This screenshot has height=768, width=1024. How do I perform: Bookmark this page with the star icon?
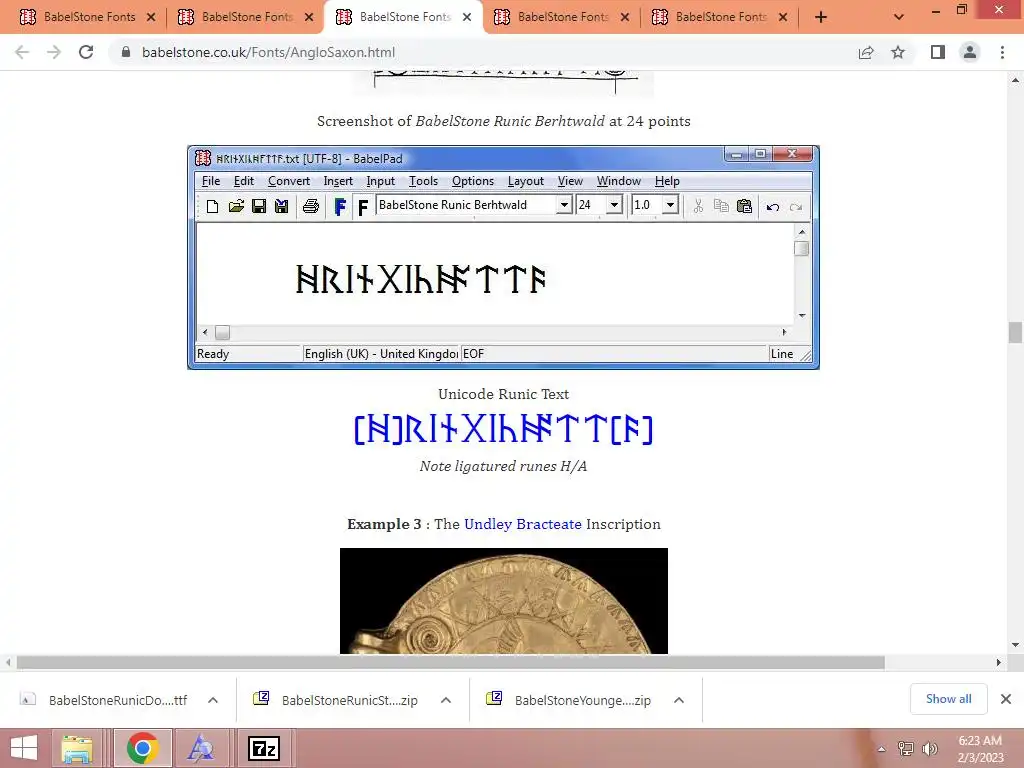click(898, 52)
